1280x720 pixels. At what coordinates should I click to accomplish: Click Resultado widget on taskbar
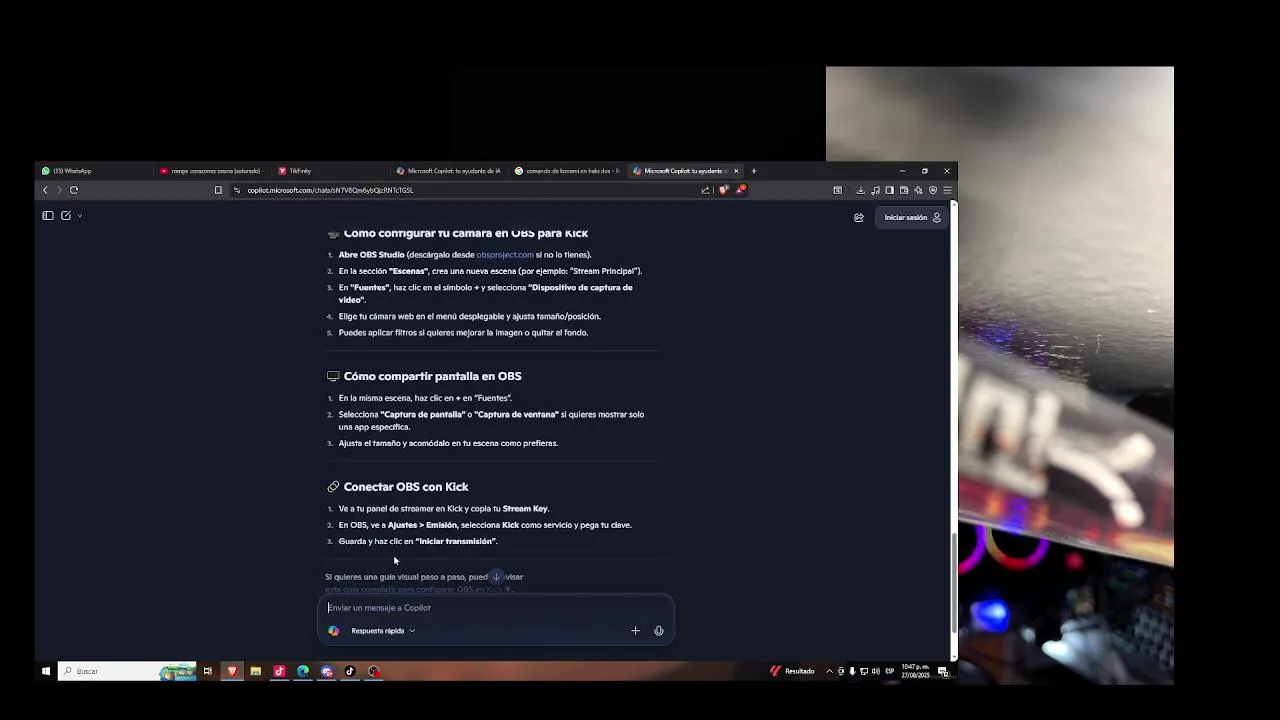coord(792,671)
